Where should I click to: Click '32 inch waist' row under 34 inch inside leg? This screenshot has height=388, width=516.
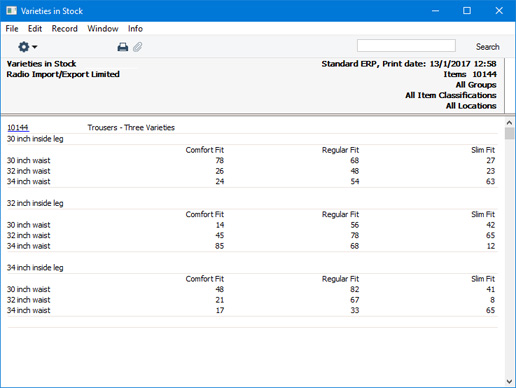click(29, 300)
